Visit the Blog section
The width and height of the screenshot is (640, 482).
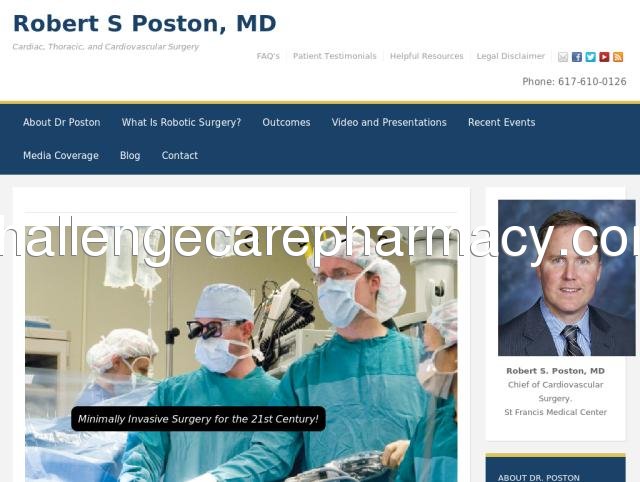pos(130,155)
